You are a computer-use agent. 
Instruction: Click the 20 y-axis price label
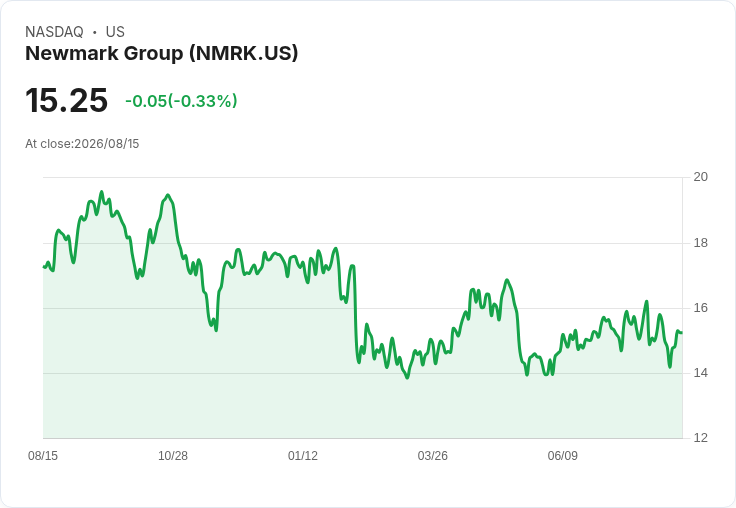pyautogui.click(x=700, y=177)
